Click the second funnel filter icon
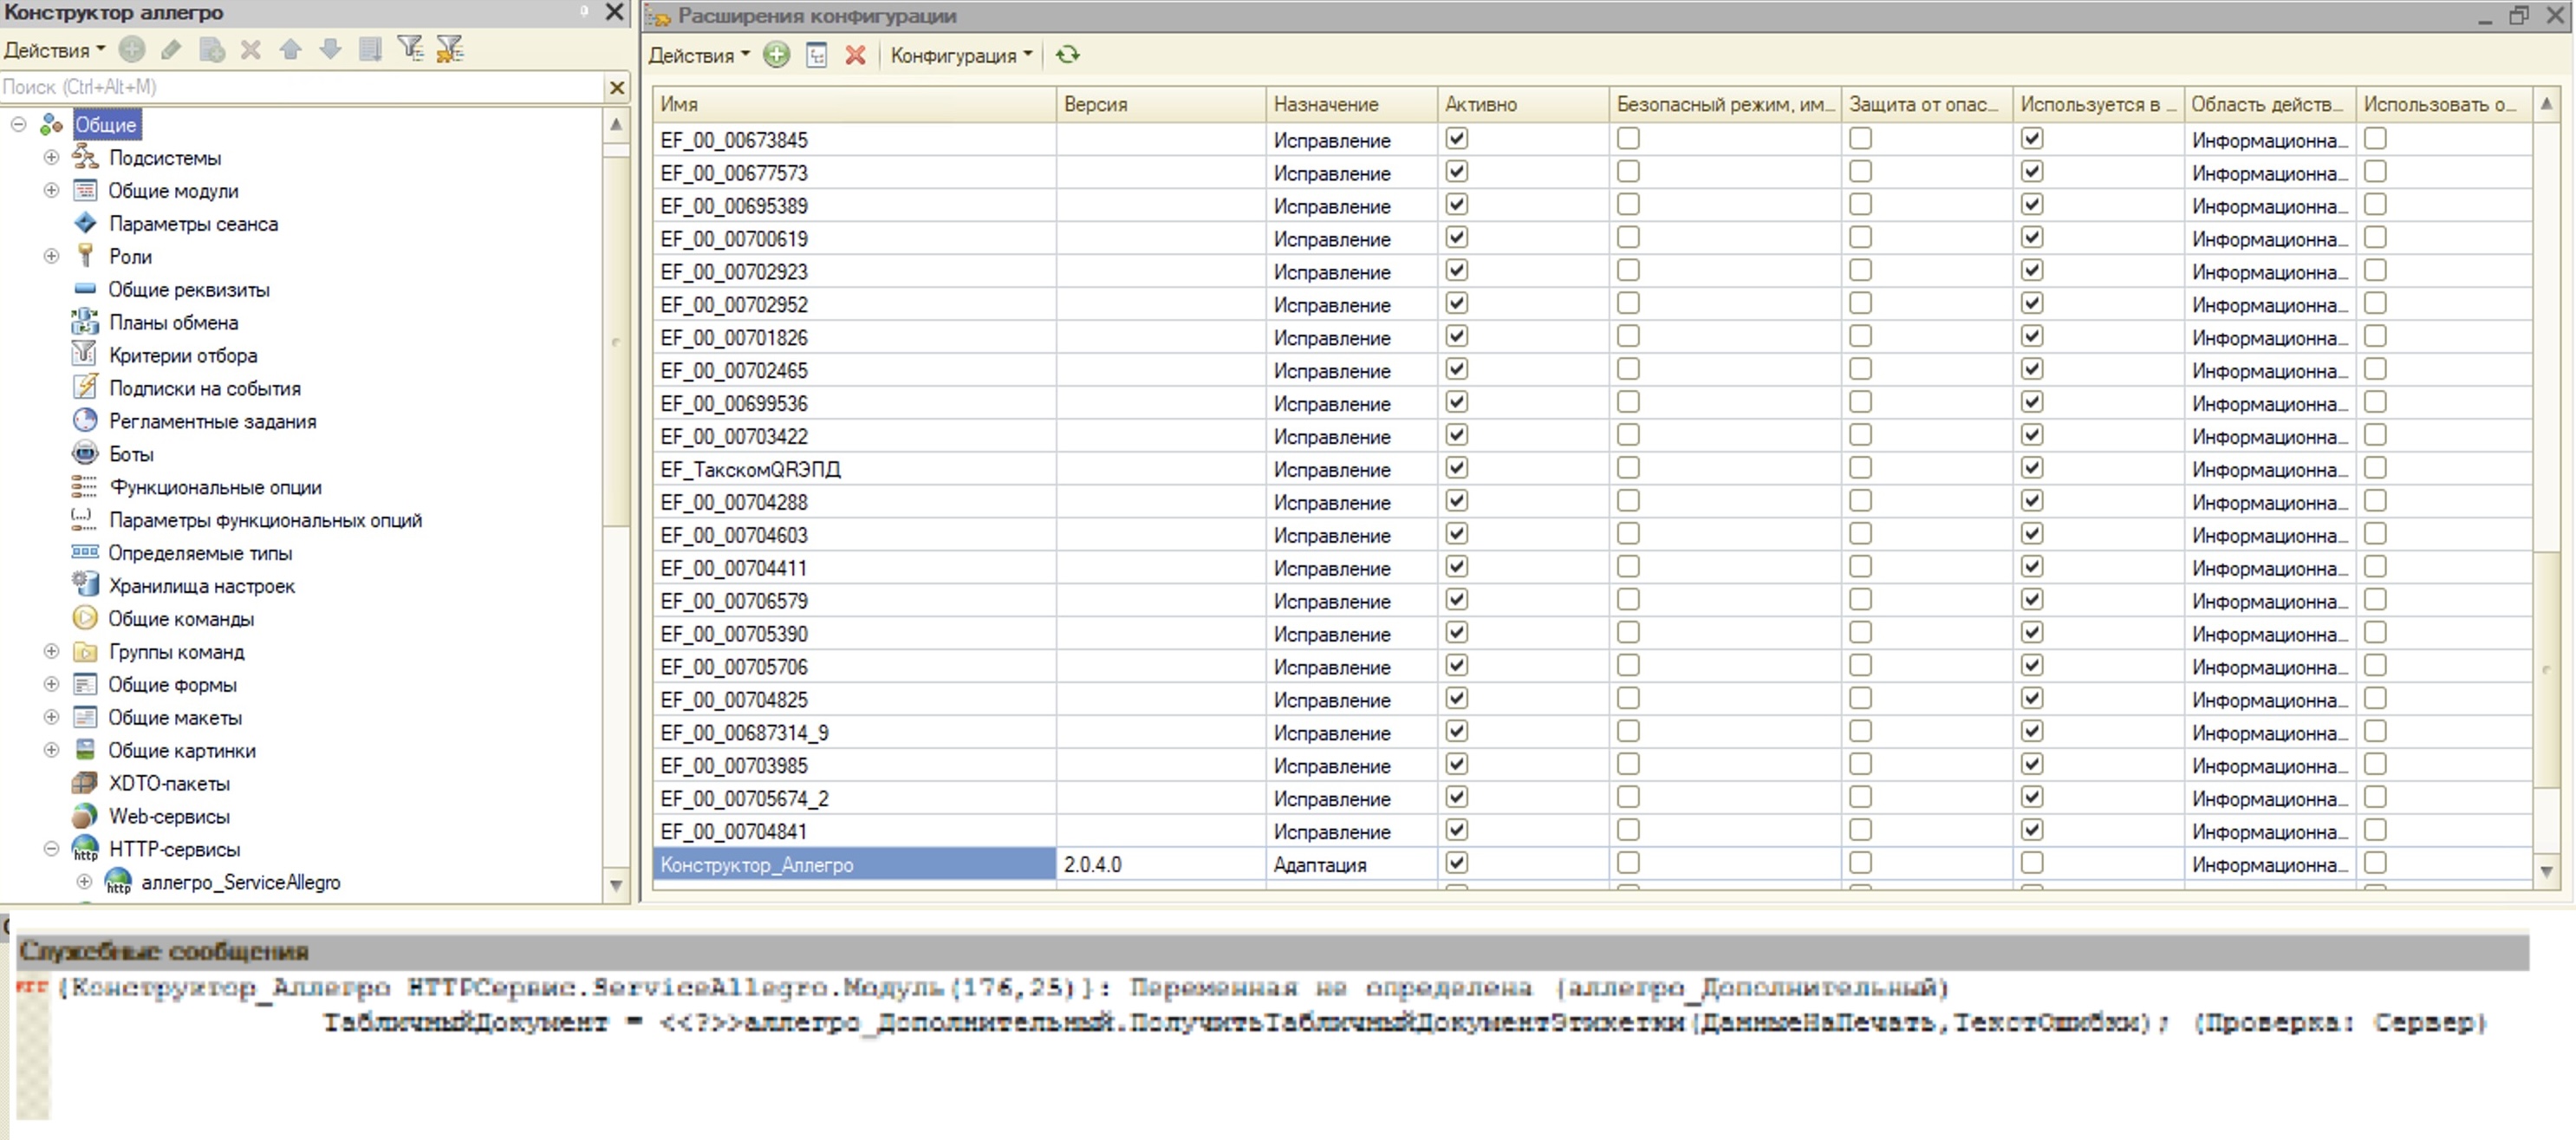2576x1140 pixels. pyautogui.click(x=450, y=48)
